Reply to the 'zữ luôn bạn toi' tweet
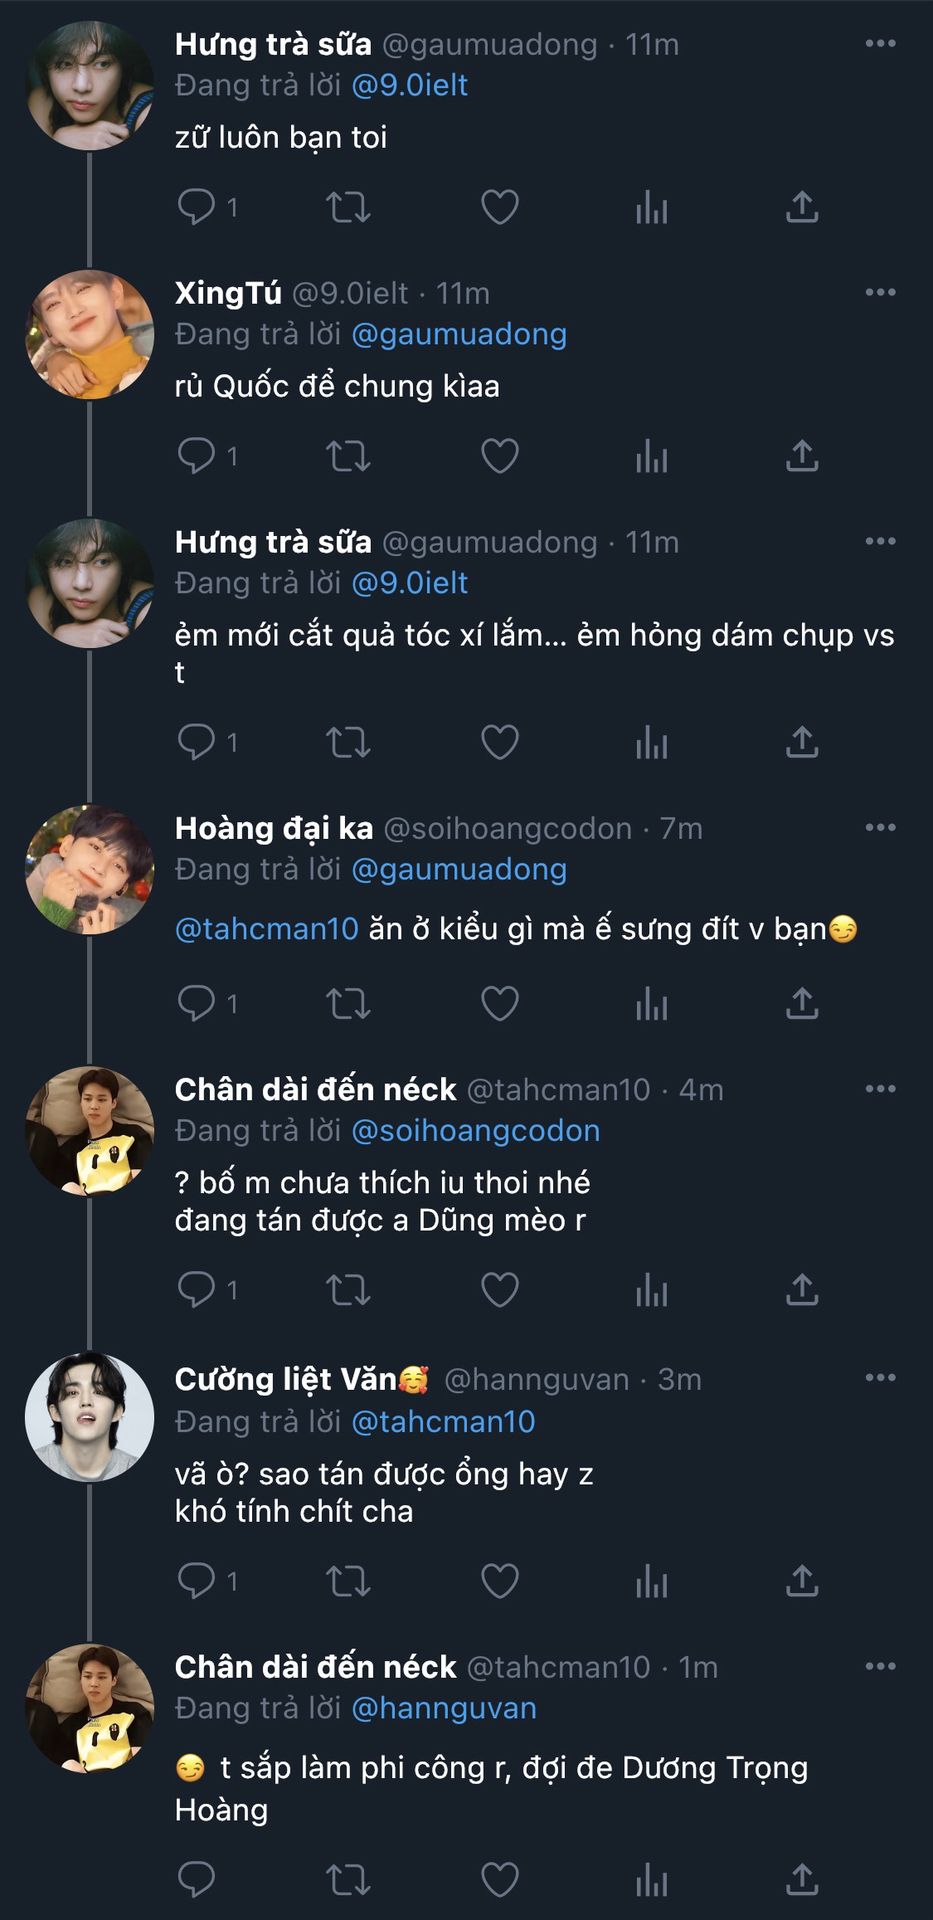 tap(196, 207)
